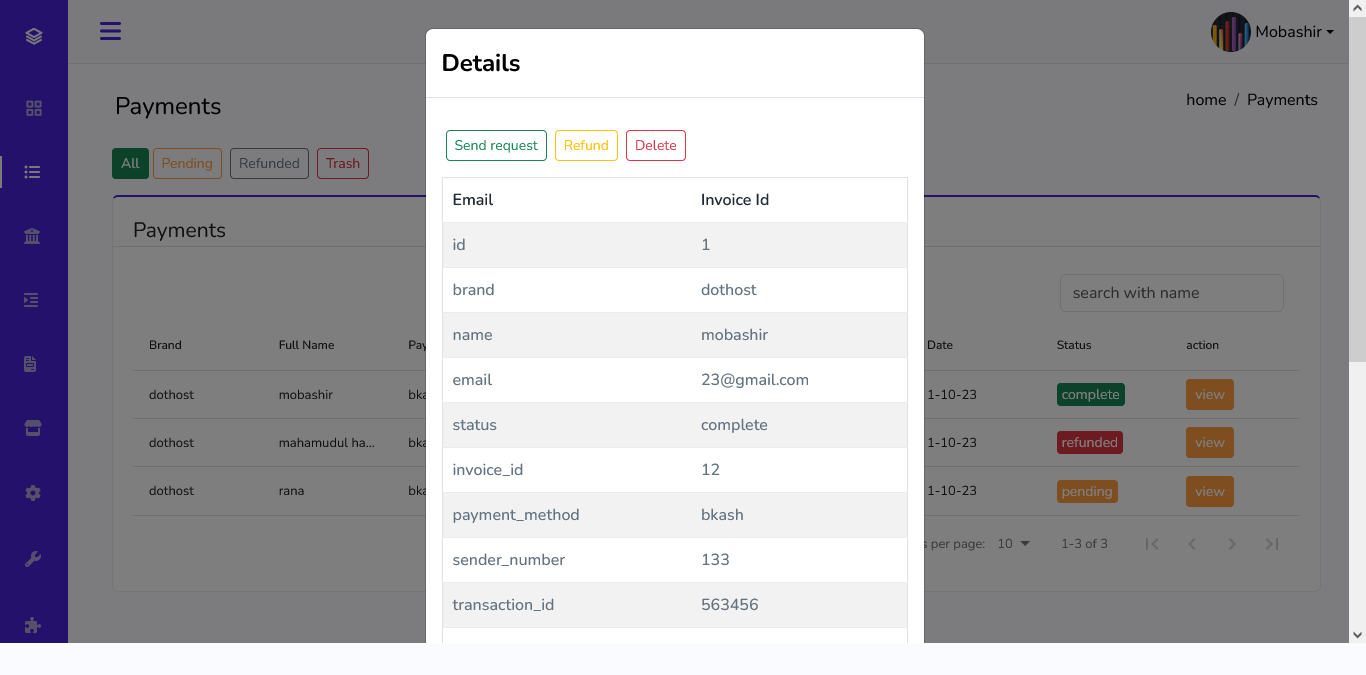The height and width of the screenshot is (675, 1366).
Task: Click the wrench tool icon in sidebar
Action: (33, 557)
